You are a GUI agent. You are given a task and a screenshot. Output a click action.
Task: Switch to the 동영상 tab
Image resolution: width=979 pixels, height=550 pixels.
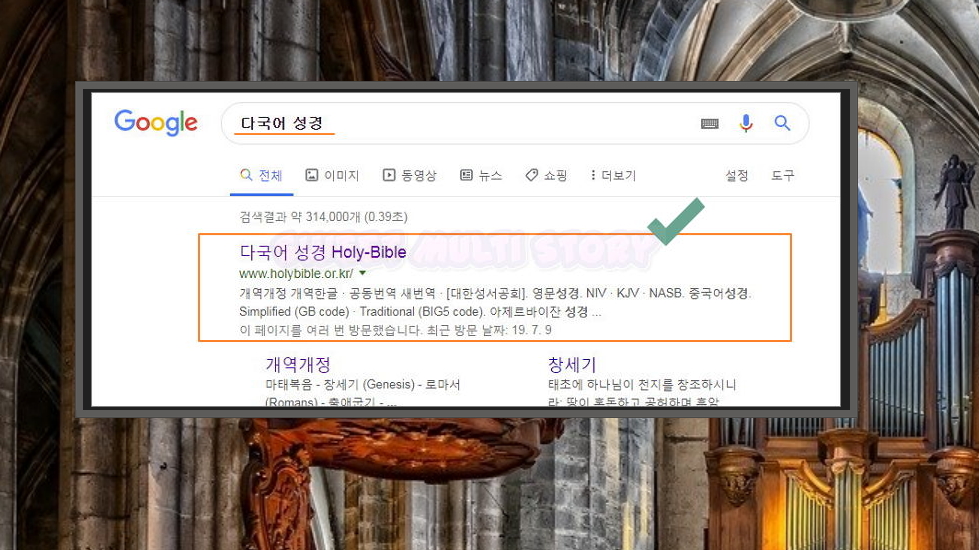[410, 175]
